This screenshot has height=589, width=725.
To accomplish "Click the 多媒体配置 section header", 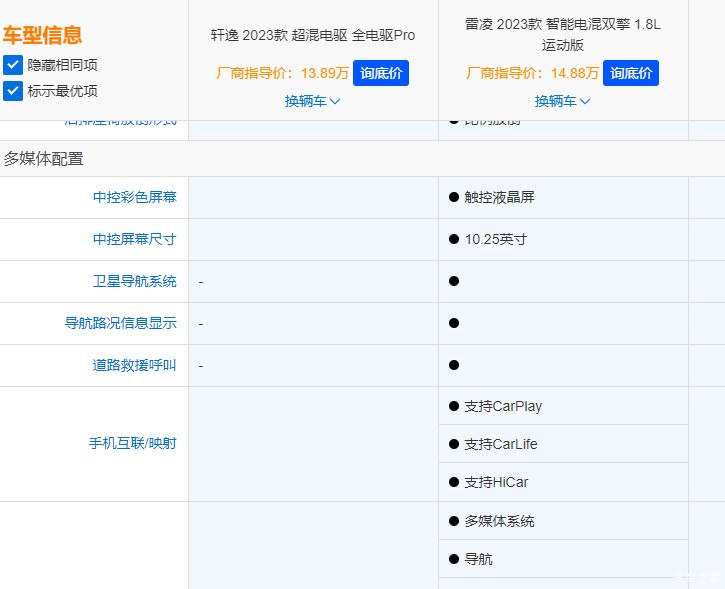I will pyautogui.click(x=44, y=159).
